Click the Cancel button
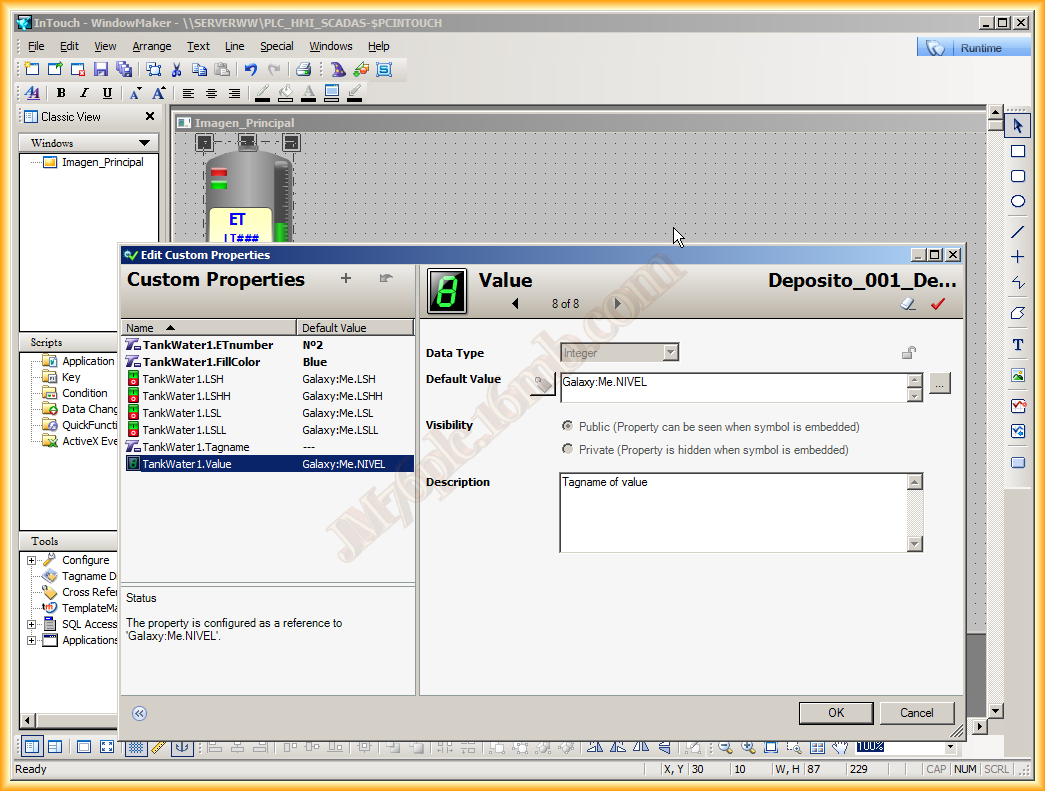 pyautogui.click(x=916, y=713)
